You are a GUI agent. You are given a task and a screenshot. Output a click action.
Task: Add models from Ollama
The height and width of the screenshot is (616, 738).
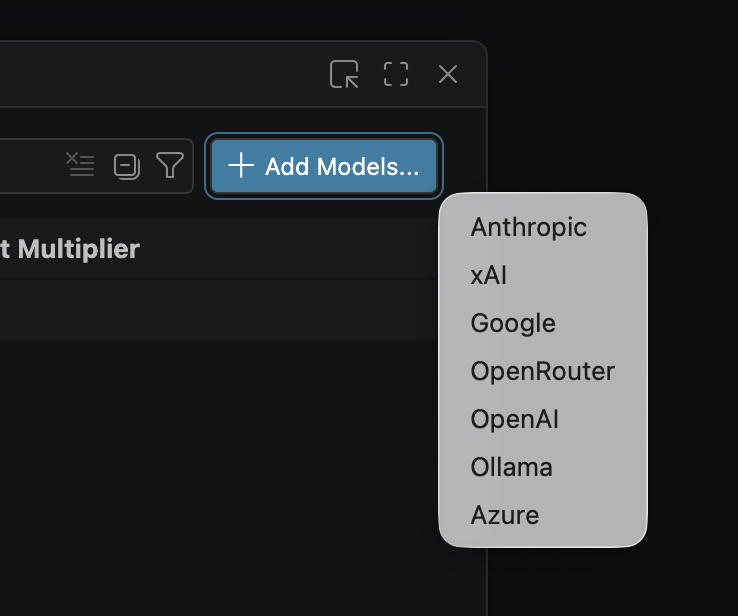[511, 467]
